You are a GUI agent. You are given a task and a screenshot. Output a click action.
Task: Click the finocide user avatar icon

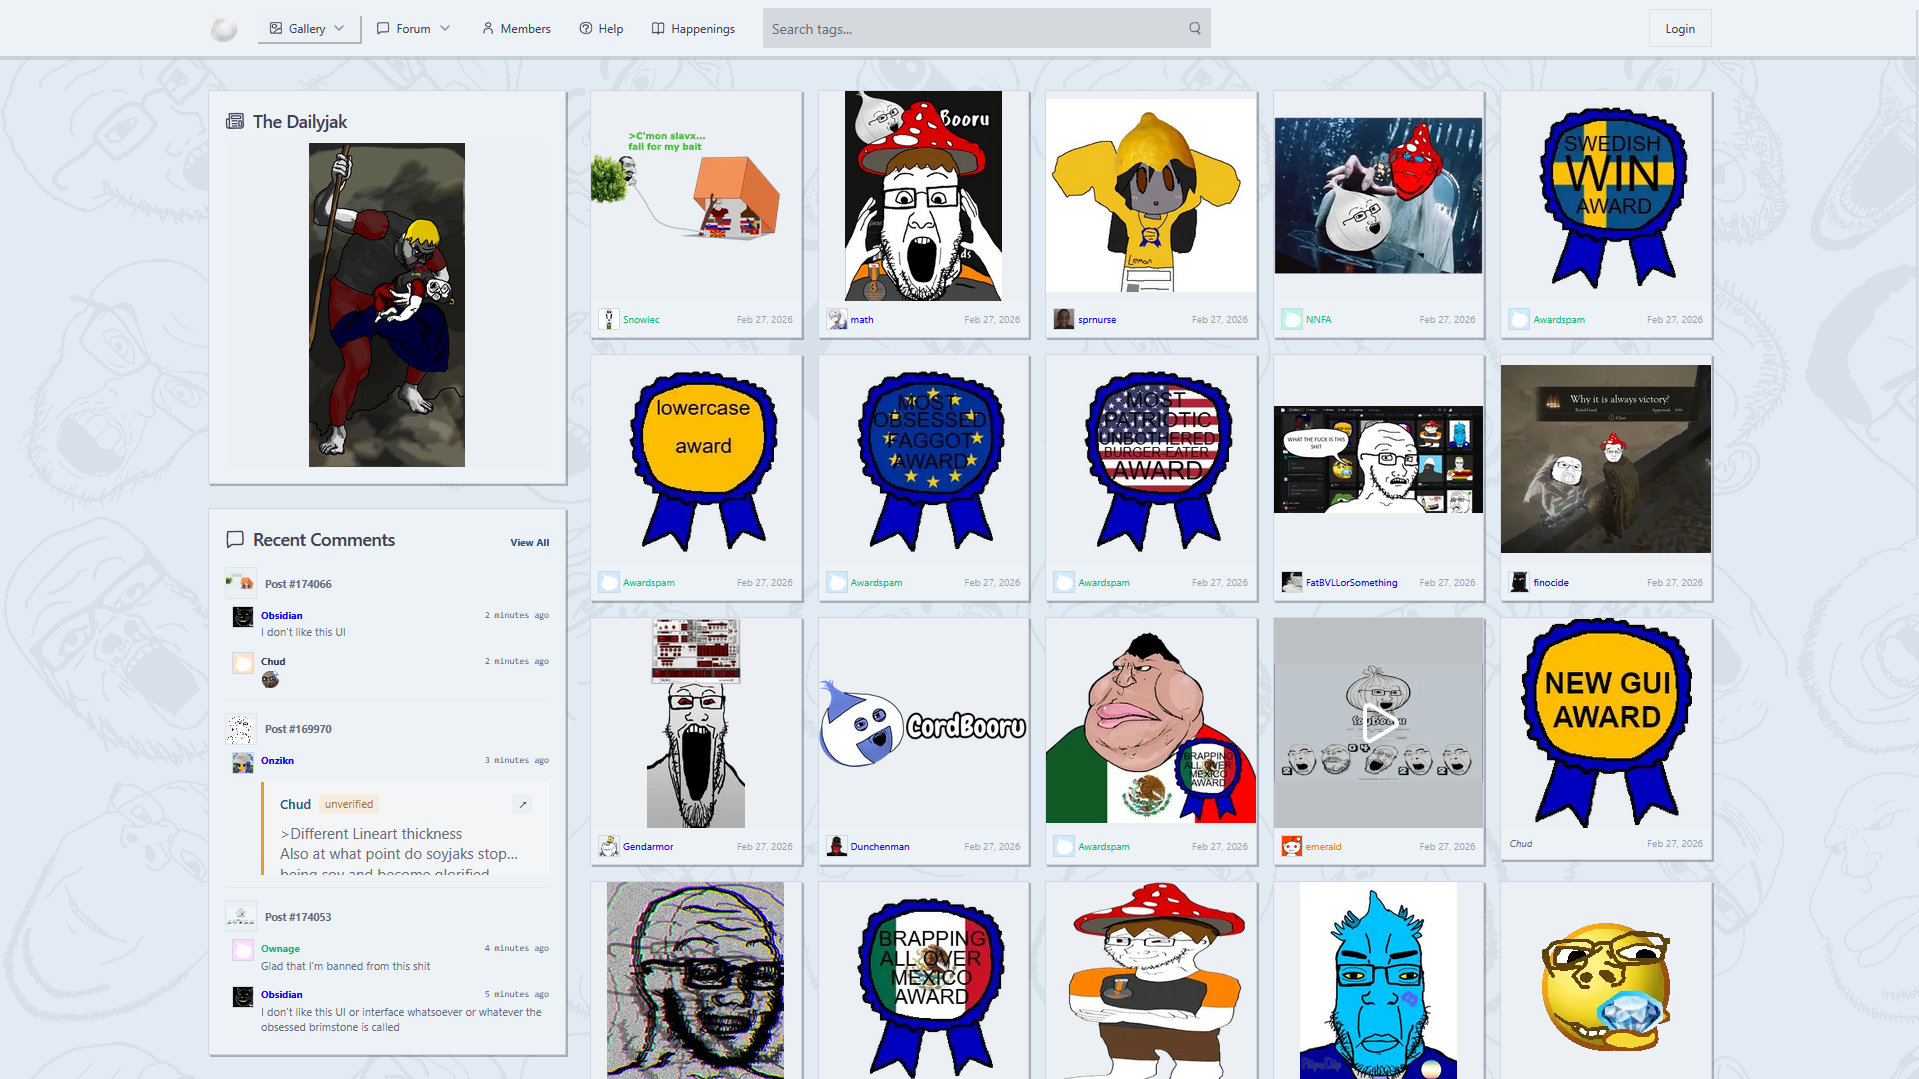[x=1519, y=583]
